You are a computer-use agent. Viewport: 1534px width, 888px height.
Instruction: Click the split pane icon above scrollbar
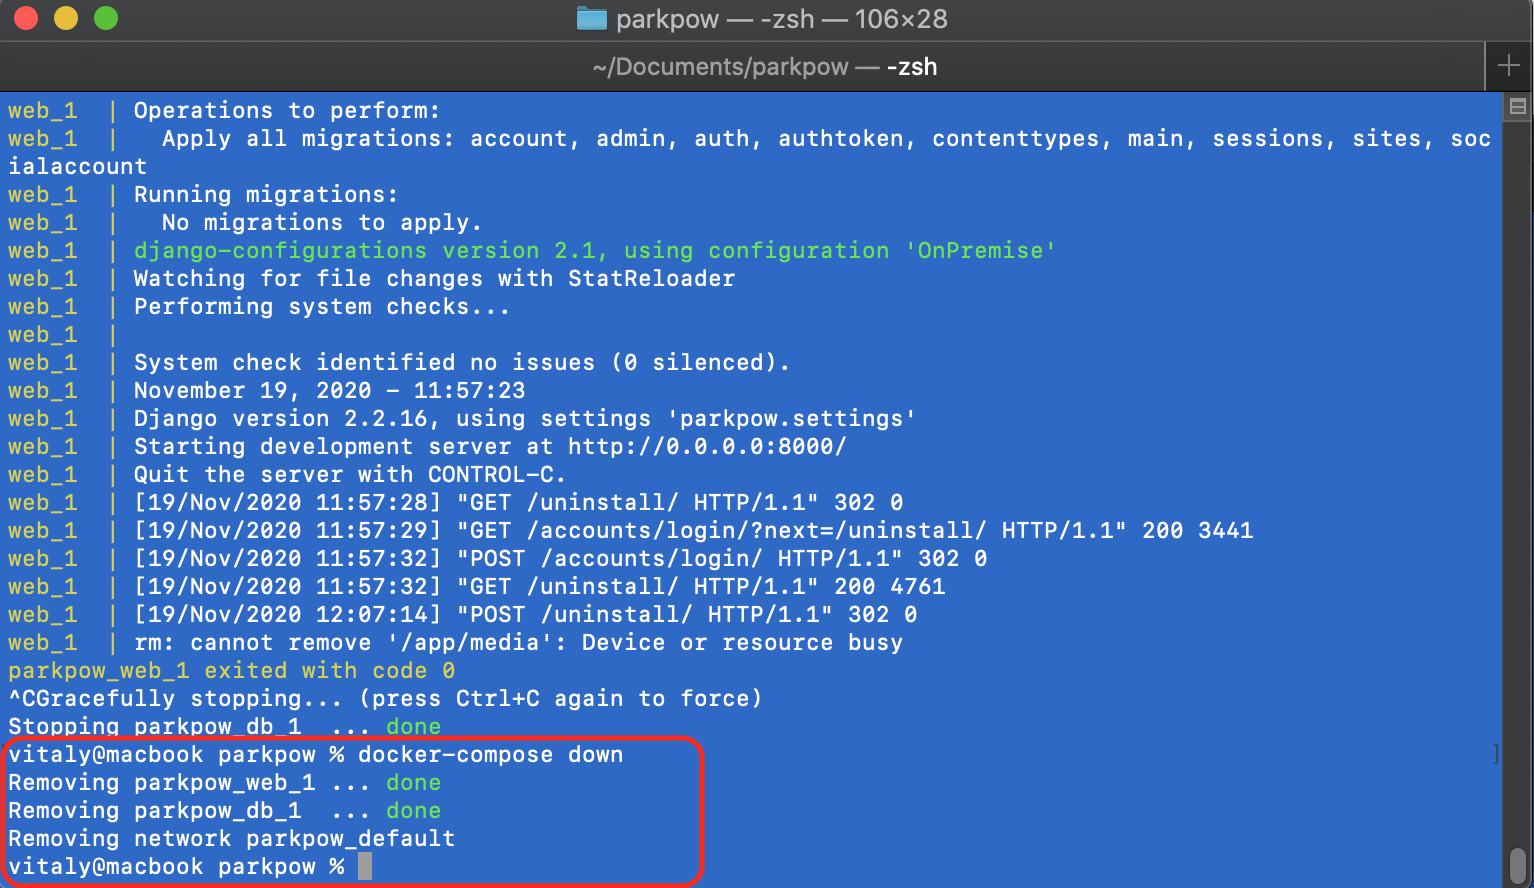[x=1517, y=106]
